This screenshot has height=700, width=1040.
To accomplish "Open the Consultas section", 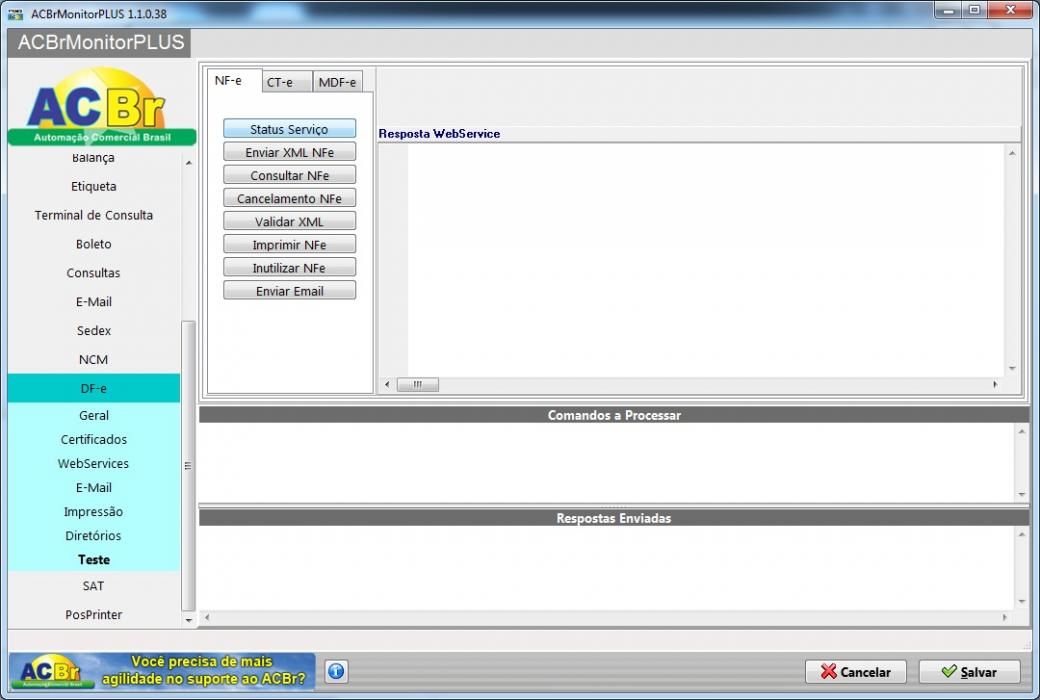I will click(x=94, y=273).
